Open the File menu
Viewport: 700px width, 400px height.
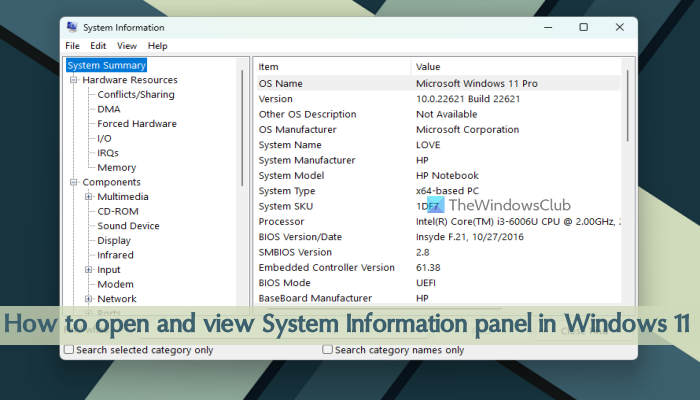click(x=72, y=46)
